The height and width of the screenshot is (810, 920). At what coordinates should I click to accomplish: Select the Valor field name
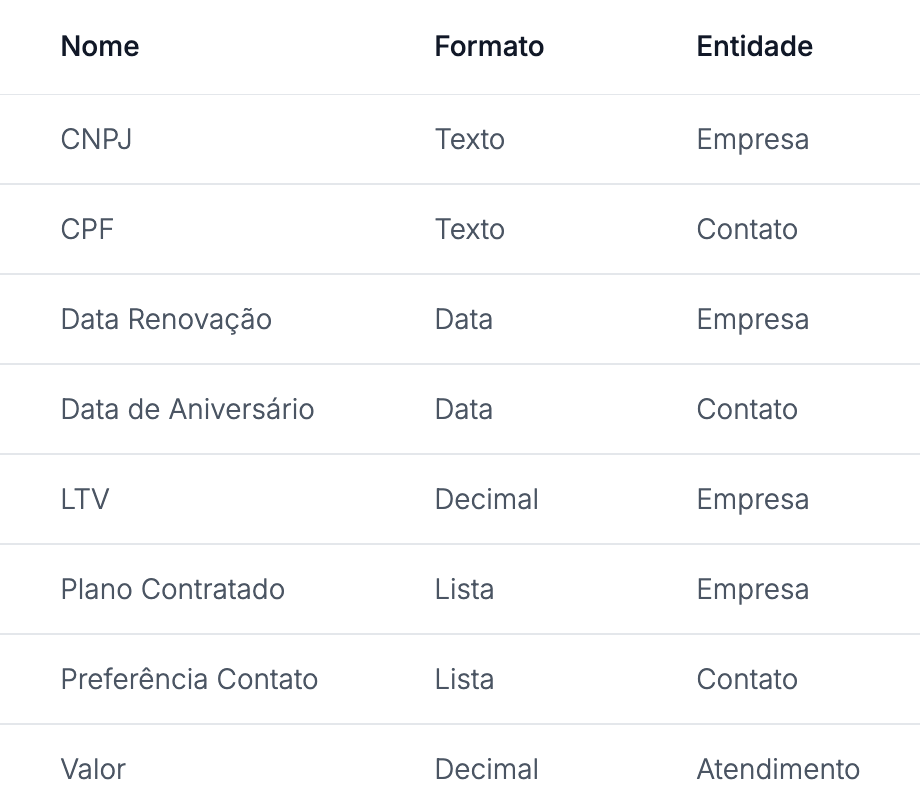[x=93, y=769]
